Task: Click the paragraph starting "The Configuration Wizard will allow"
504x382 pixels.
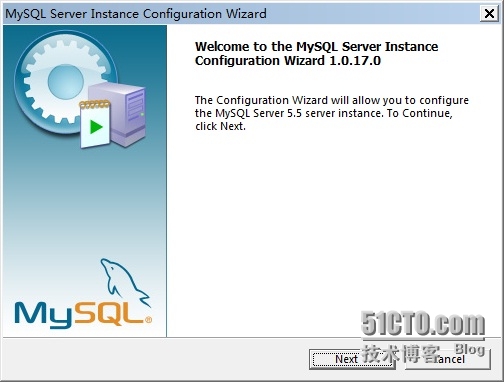Action: coord(332,113)
